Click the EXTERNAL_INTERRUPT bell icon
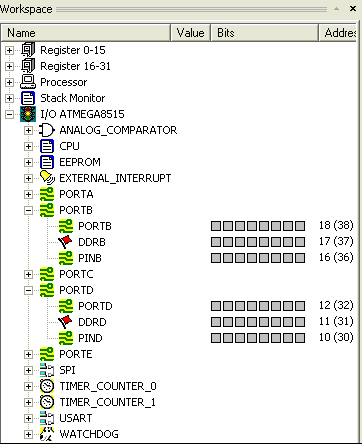362x445 pixels. [47, 178]
